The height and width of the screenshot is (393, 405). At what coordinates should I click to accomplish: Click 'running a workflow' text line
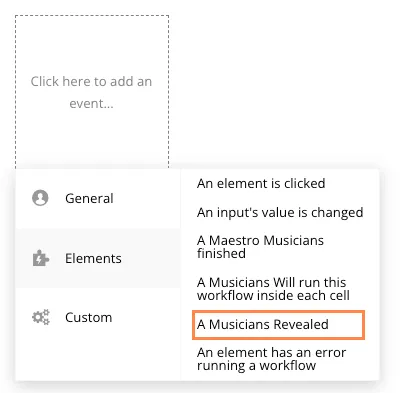[256, 365]
